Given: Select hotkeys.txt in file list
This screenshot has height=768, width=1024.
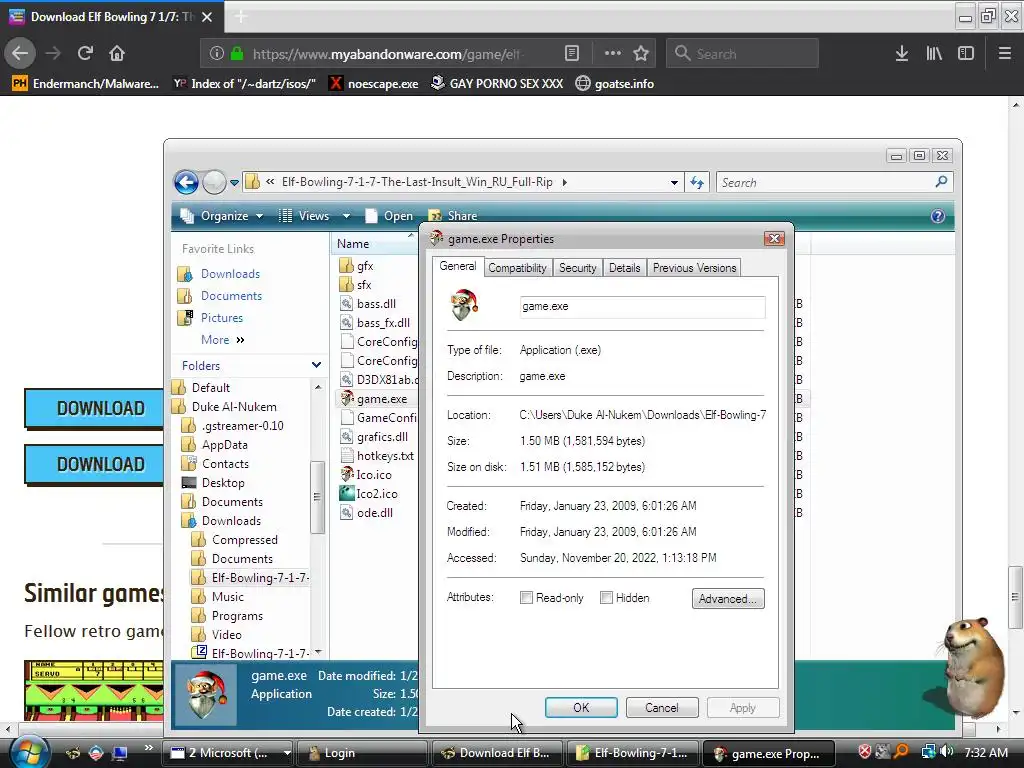Looking at the screenshot, I should pos(377,456).
